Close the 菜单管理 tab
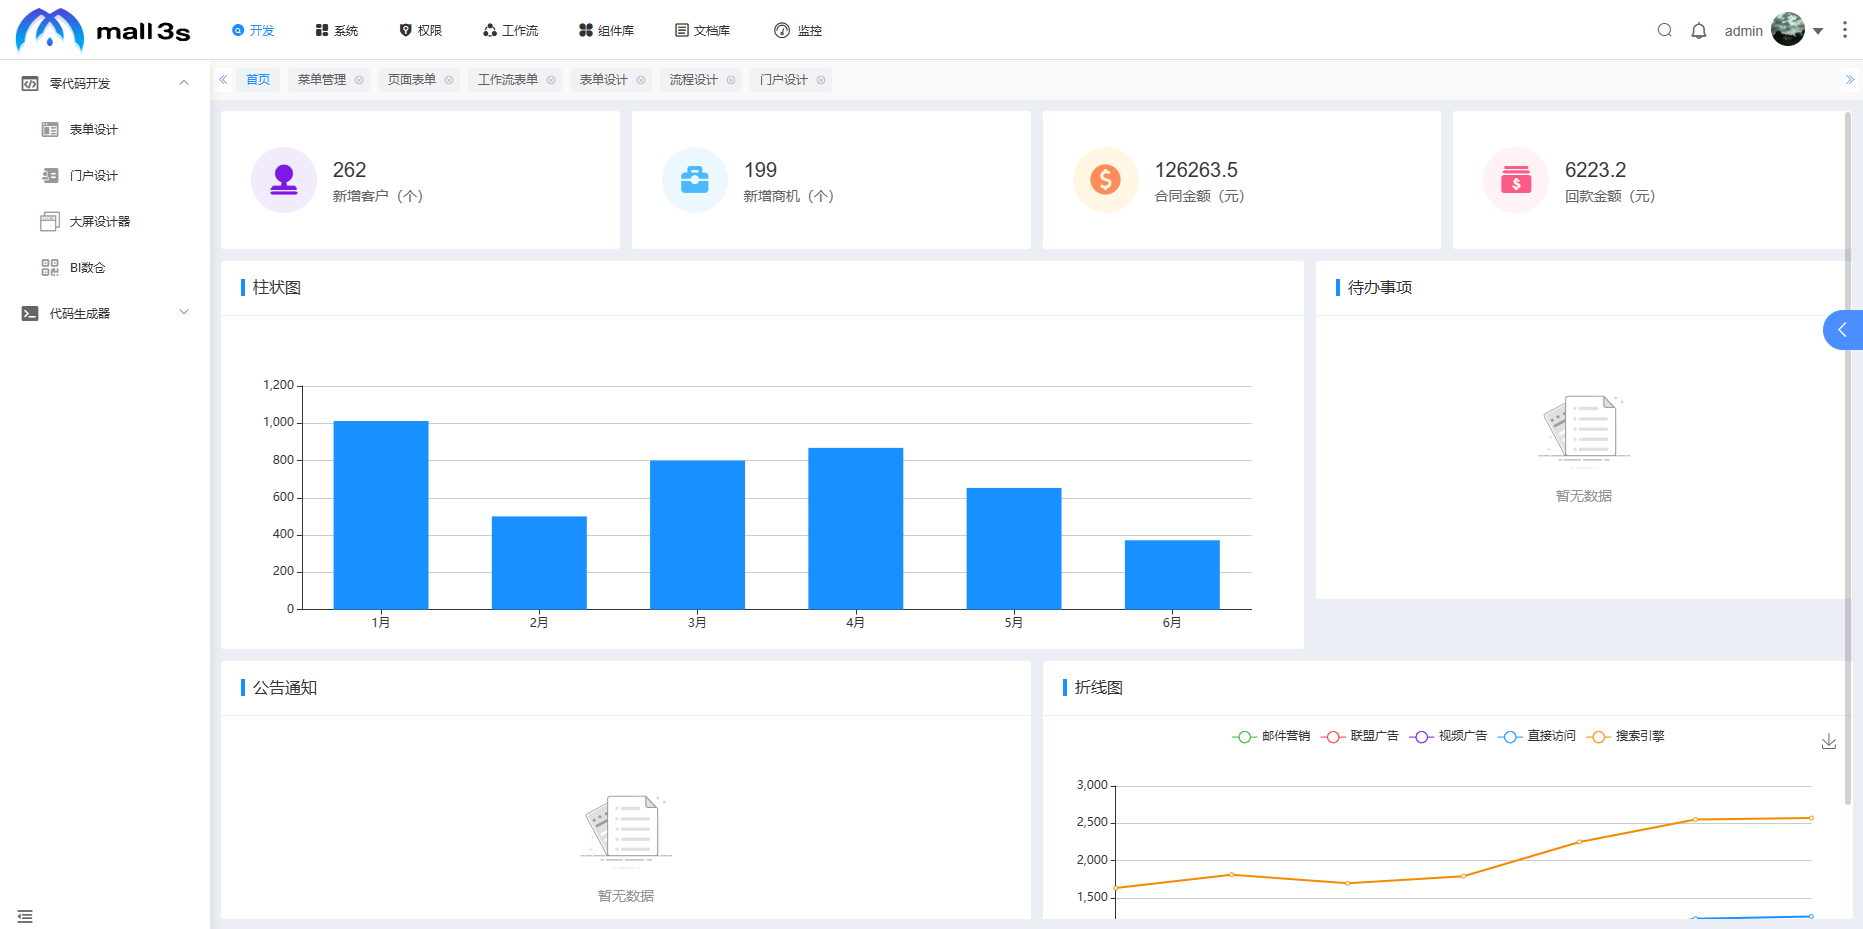 pos(359,80)
